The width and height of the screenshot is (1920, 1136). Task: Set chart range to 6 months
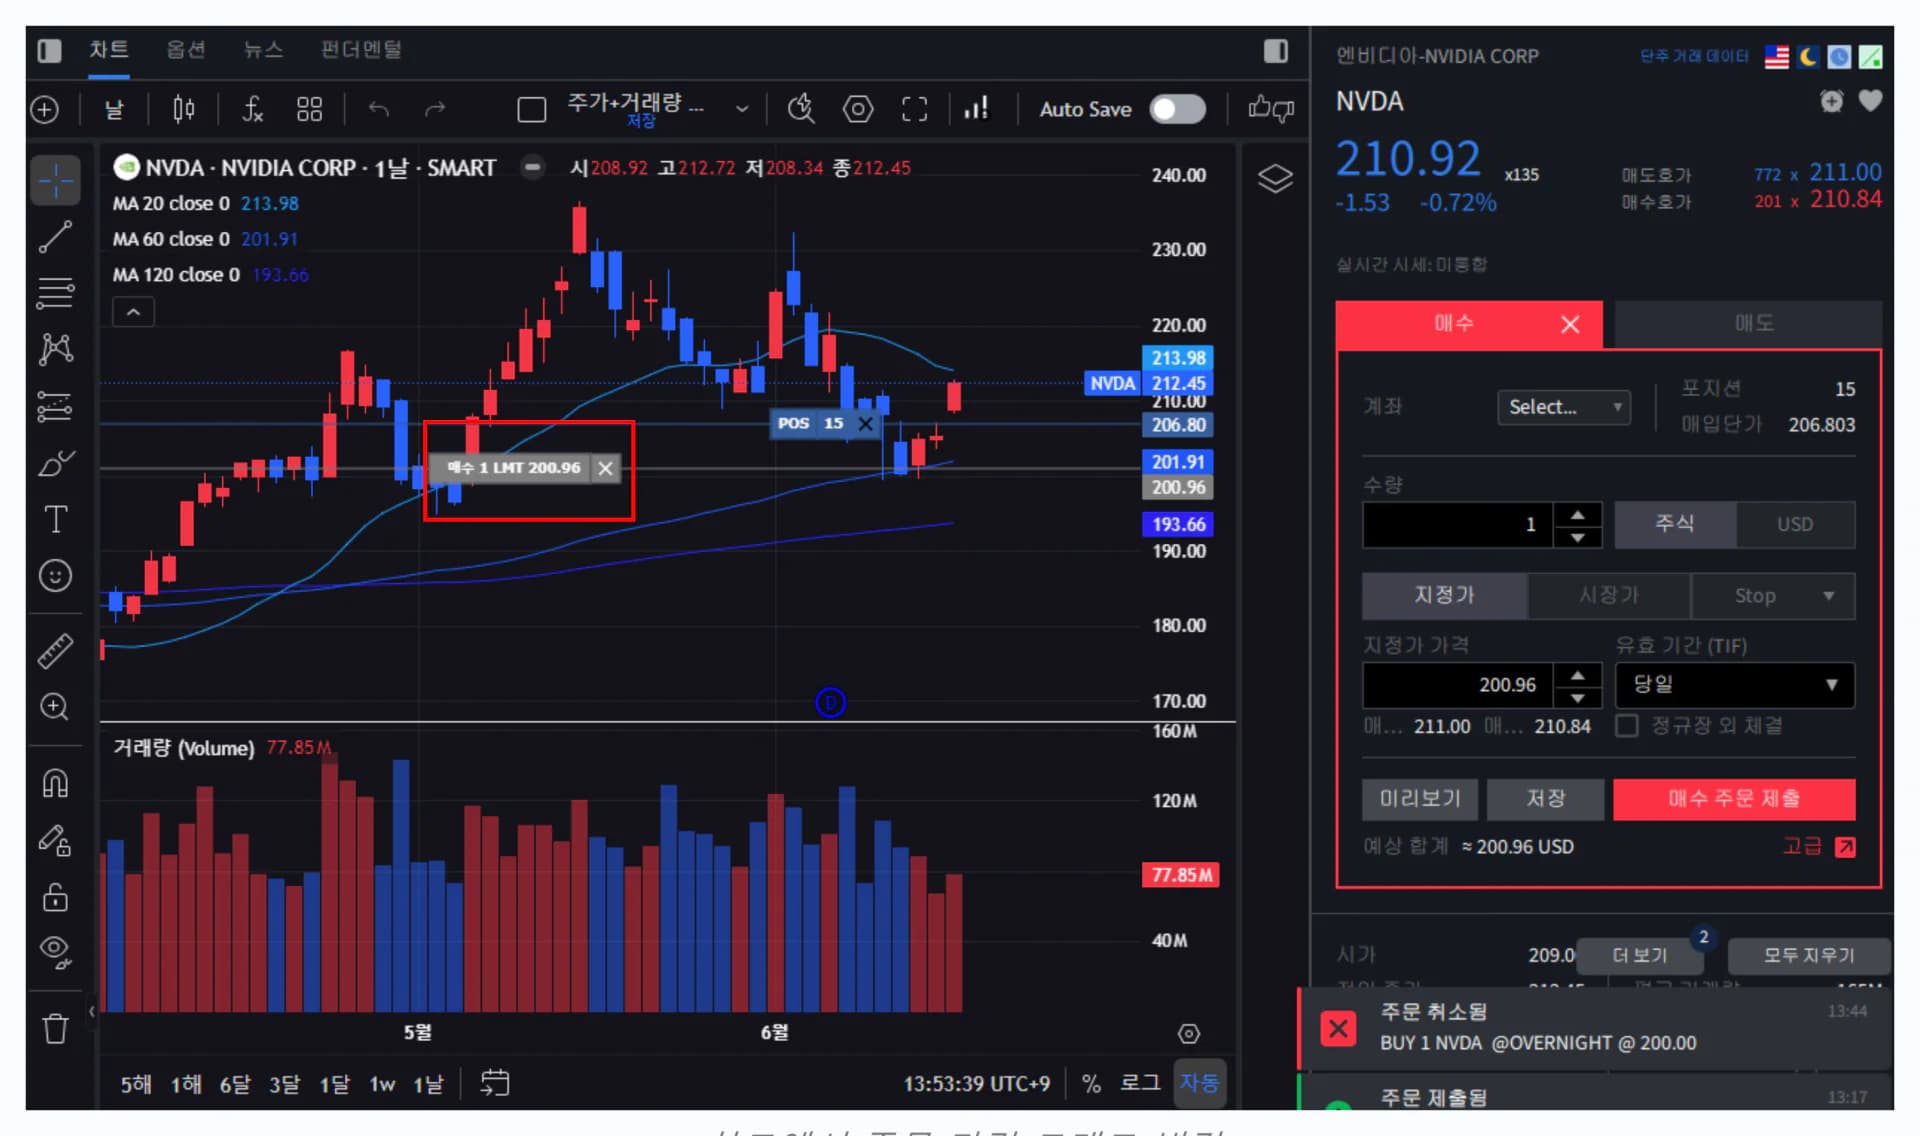click(235, 1084)
